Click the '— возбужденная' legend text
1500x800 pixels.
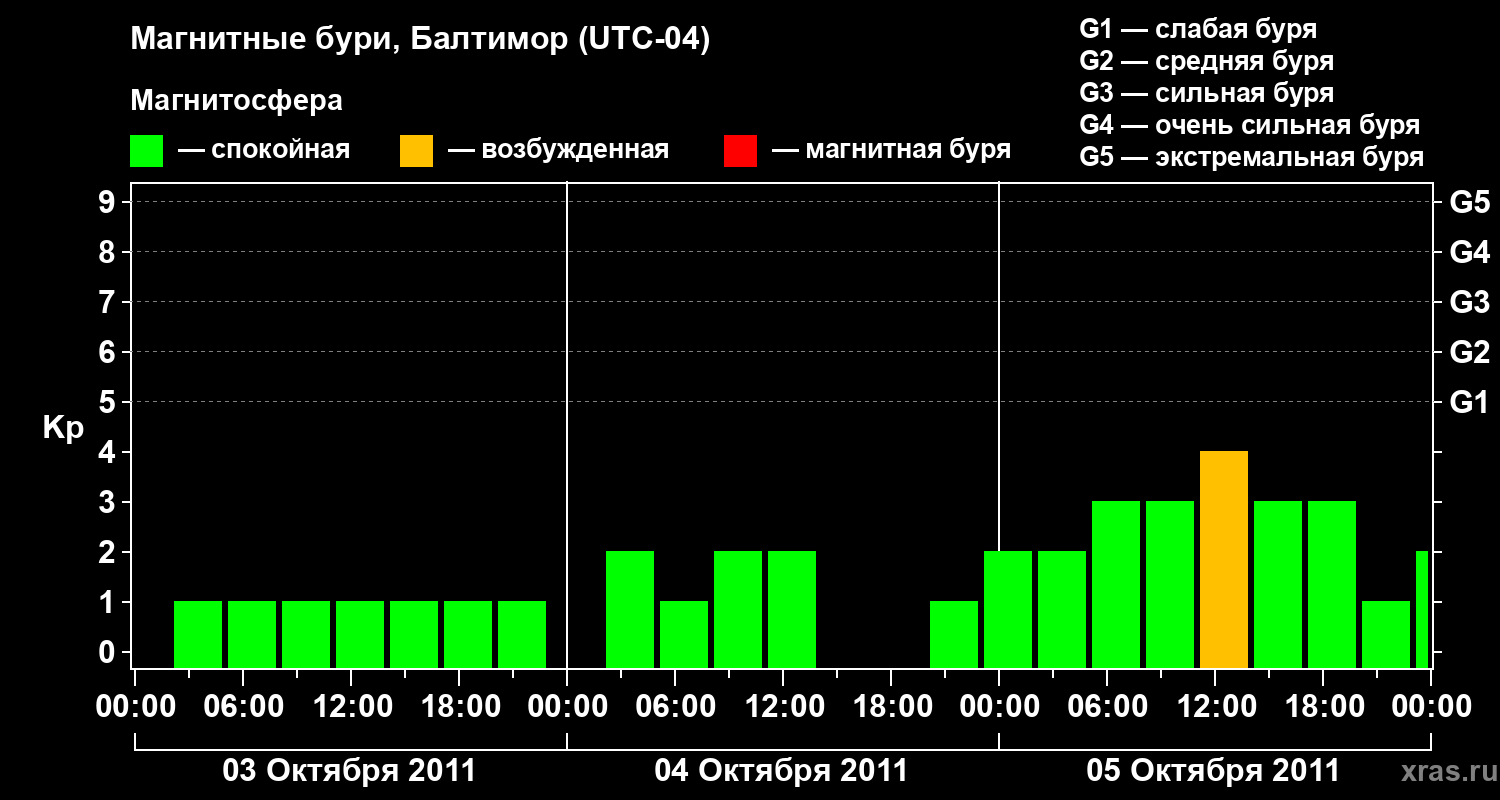558,151
